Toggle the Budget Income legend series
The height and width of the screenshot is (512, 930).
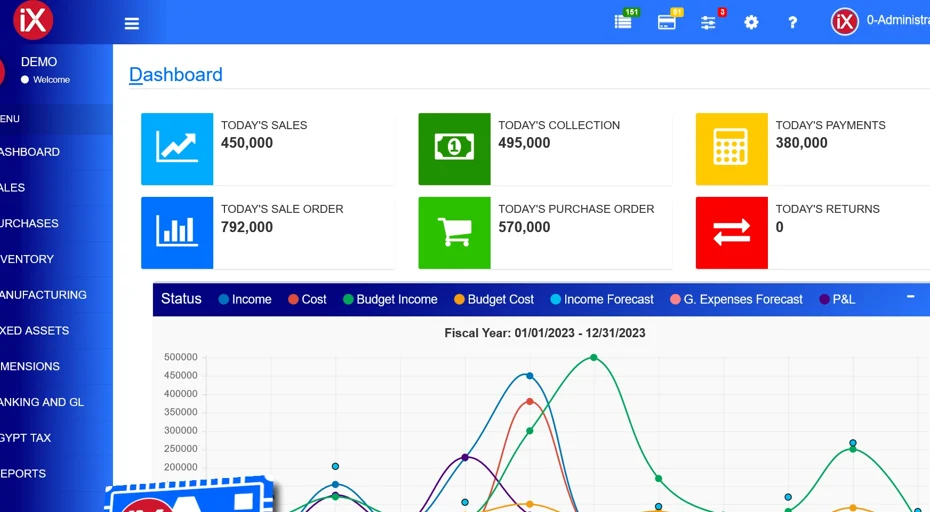(x=390, y=300)
